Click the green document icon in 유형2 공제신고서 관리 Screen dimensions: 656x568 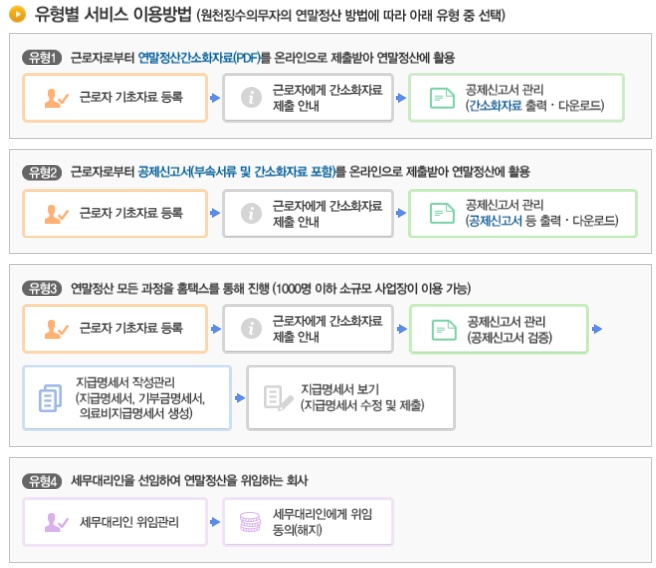pyautogui.click(x=441, y=213)
